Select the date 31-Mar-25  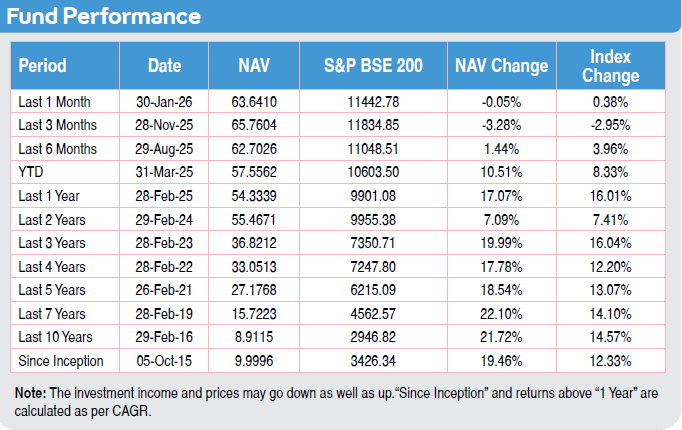[x=164, y=172]
